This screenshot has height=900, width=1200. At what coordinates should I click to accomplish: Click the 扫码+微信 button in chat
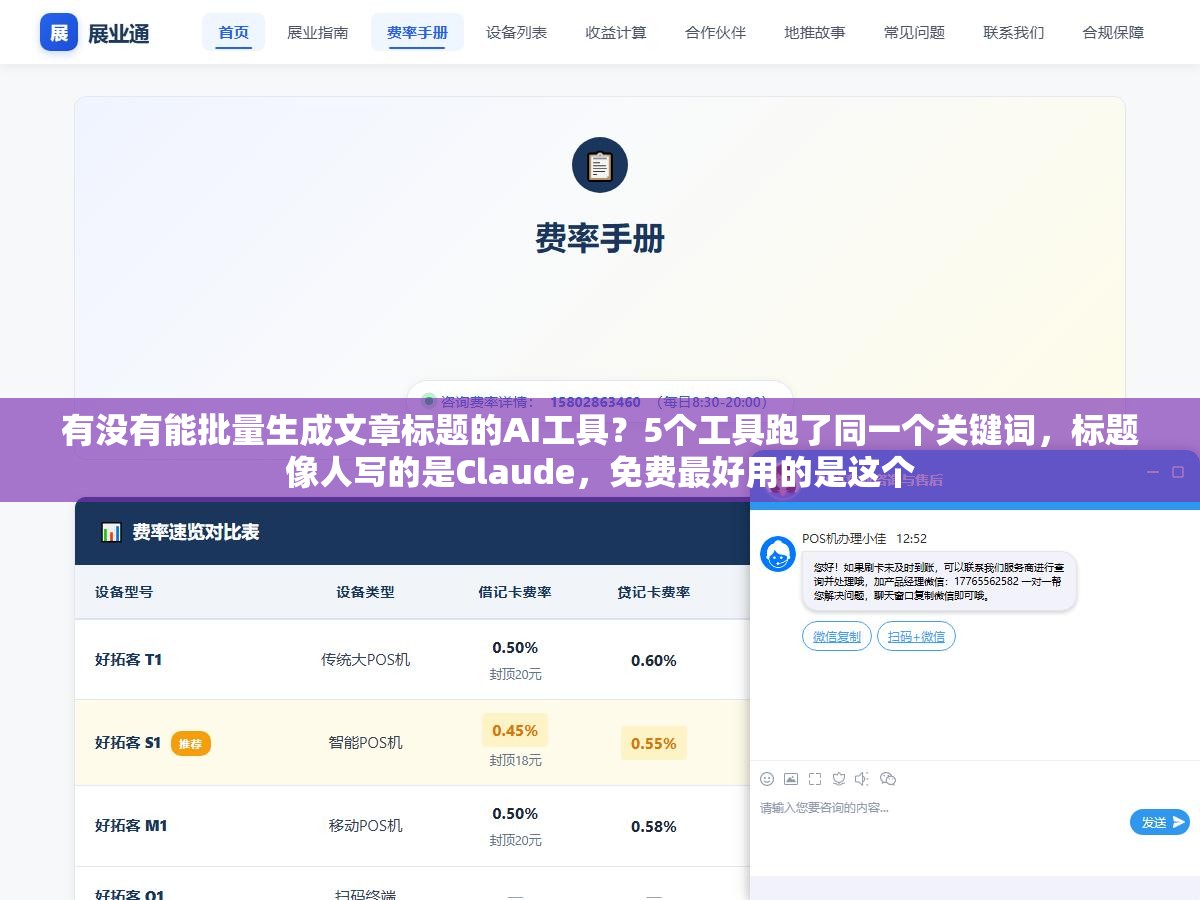(916, 636)
